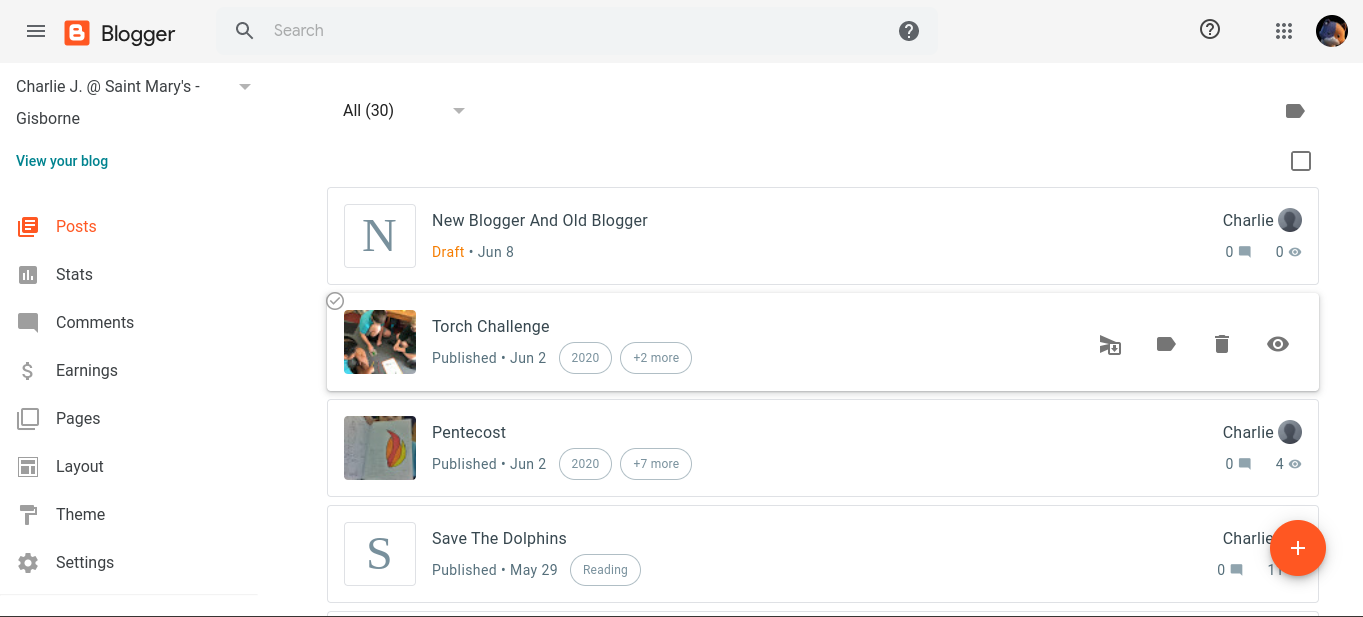Click the View your blog link

62,161
